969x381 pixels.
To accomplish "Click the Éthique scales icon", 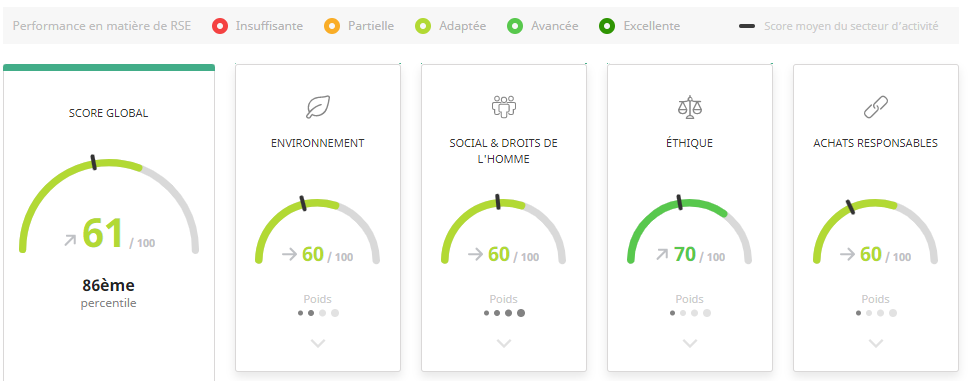I will click(690, 106).
